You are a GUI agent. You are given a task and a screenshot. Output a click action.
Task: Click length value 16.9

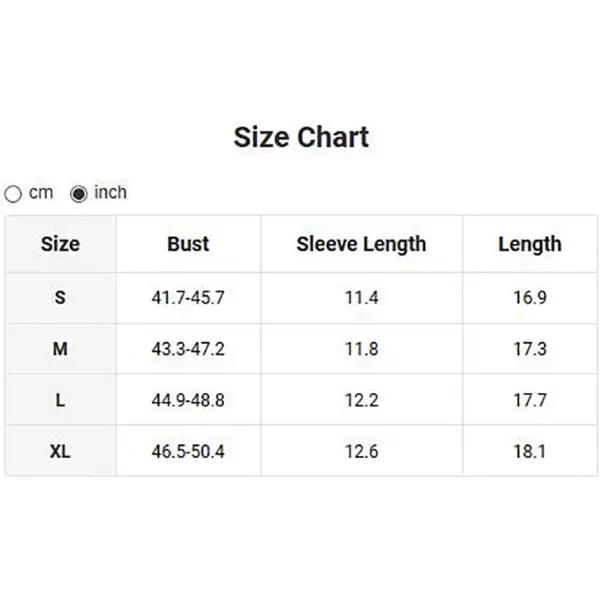coord(529,298)
